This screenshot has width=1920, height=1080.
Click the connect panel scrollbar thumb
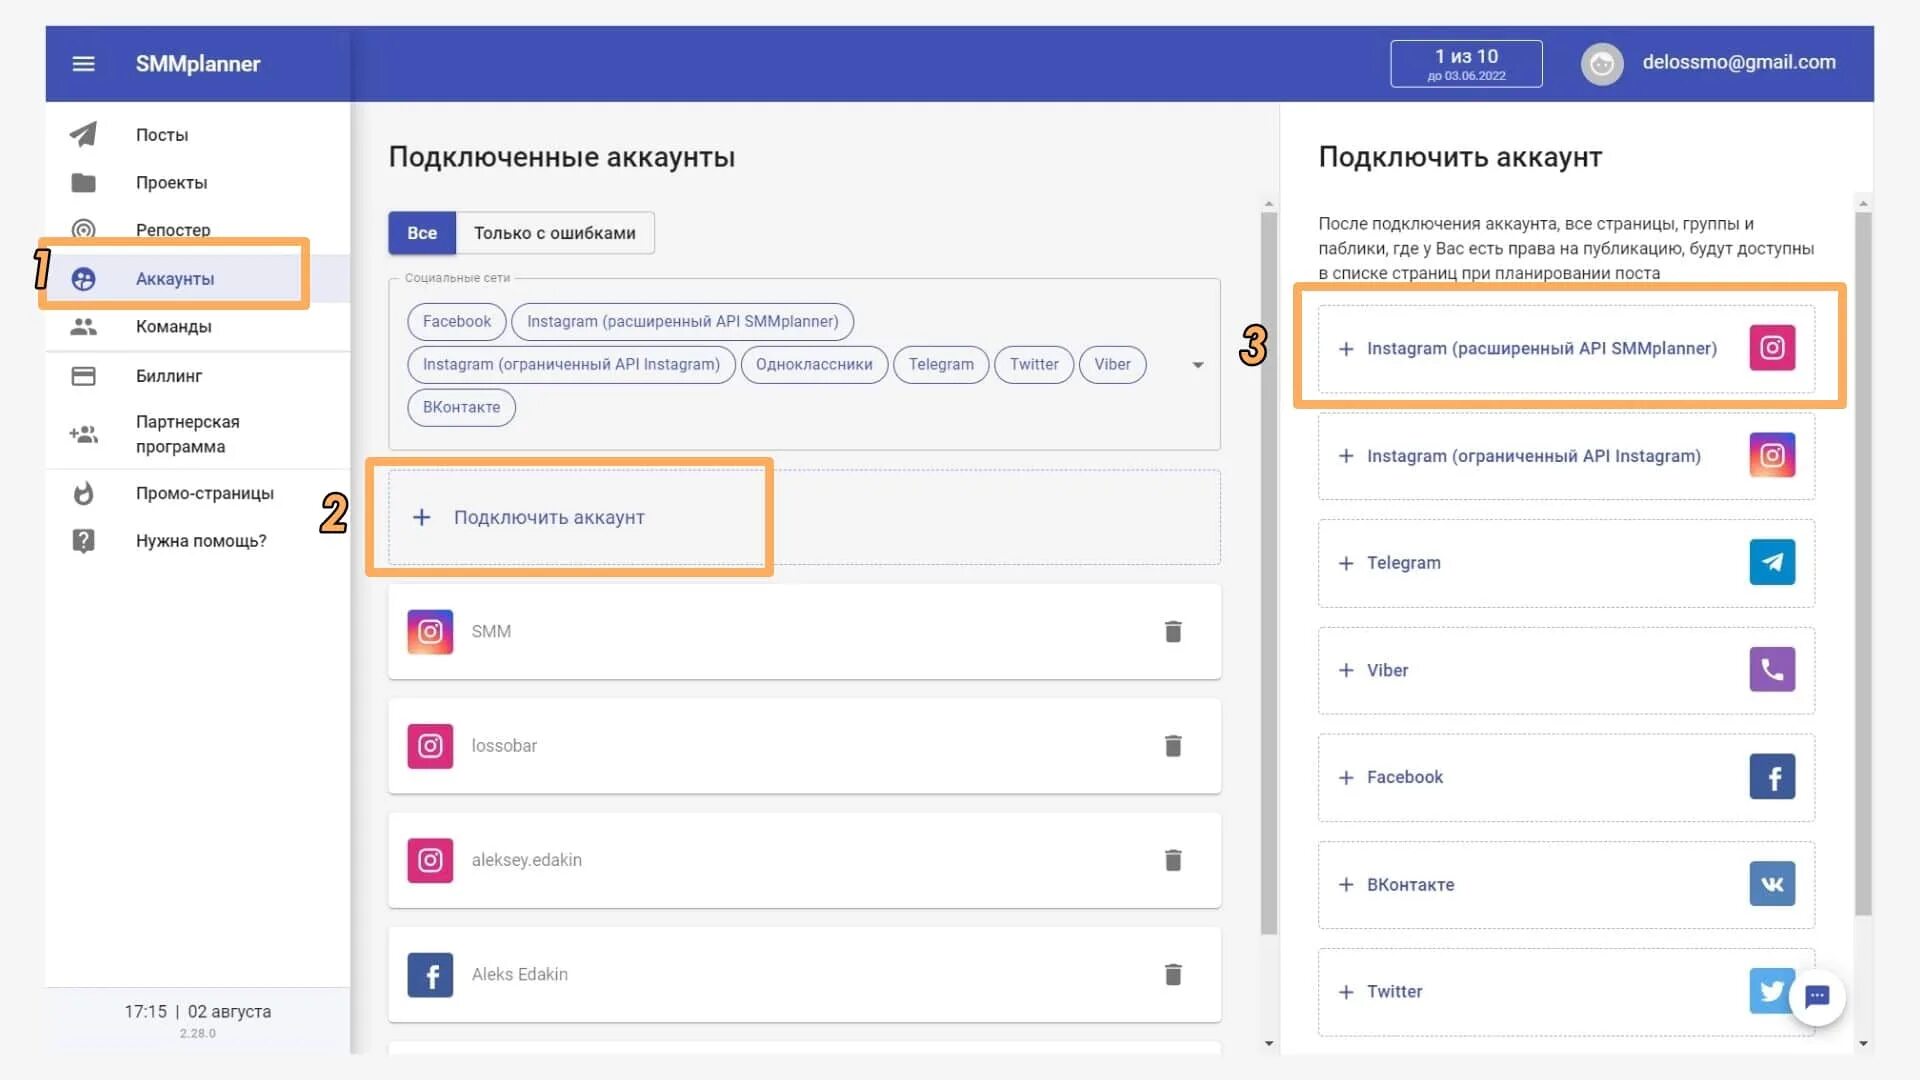[1863, 563]
